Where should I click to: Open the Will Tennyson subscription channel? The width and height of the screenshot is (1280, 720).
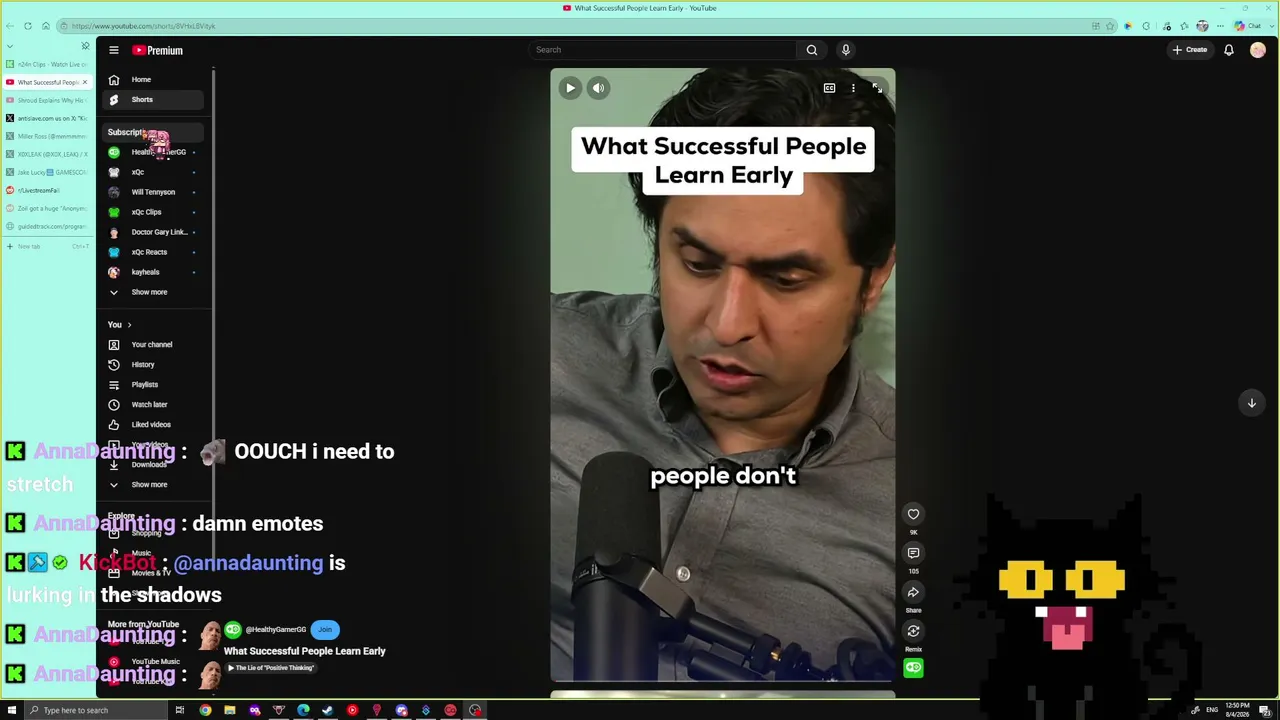point(153,192)
